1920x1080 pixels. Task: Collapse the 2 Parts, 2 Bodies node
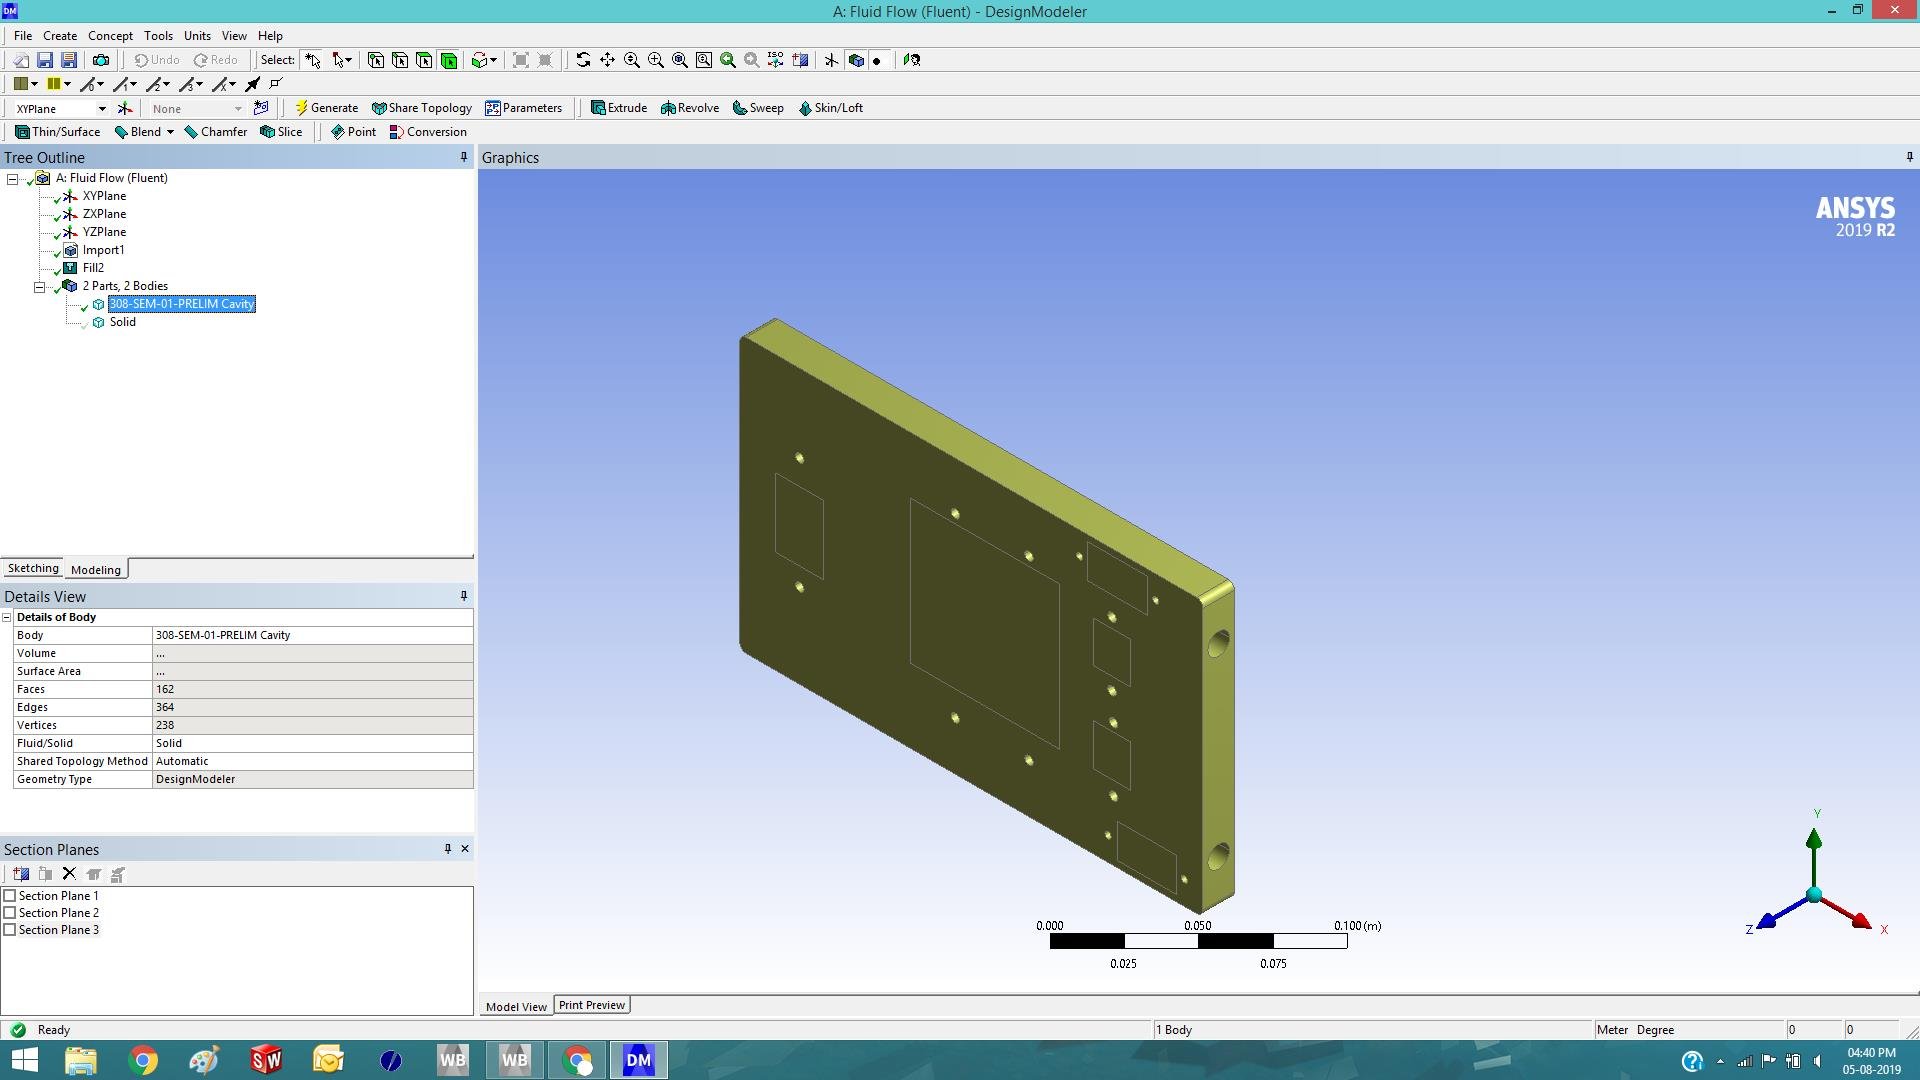[x=40, y=287]
